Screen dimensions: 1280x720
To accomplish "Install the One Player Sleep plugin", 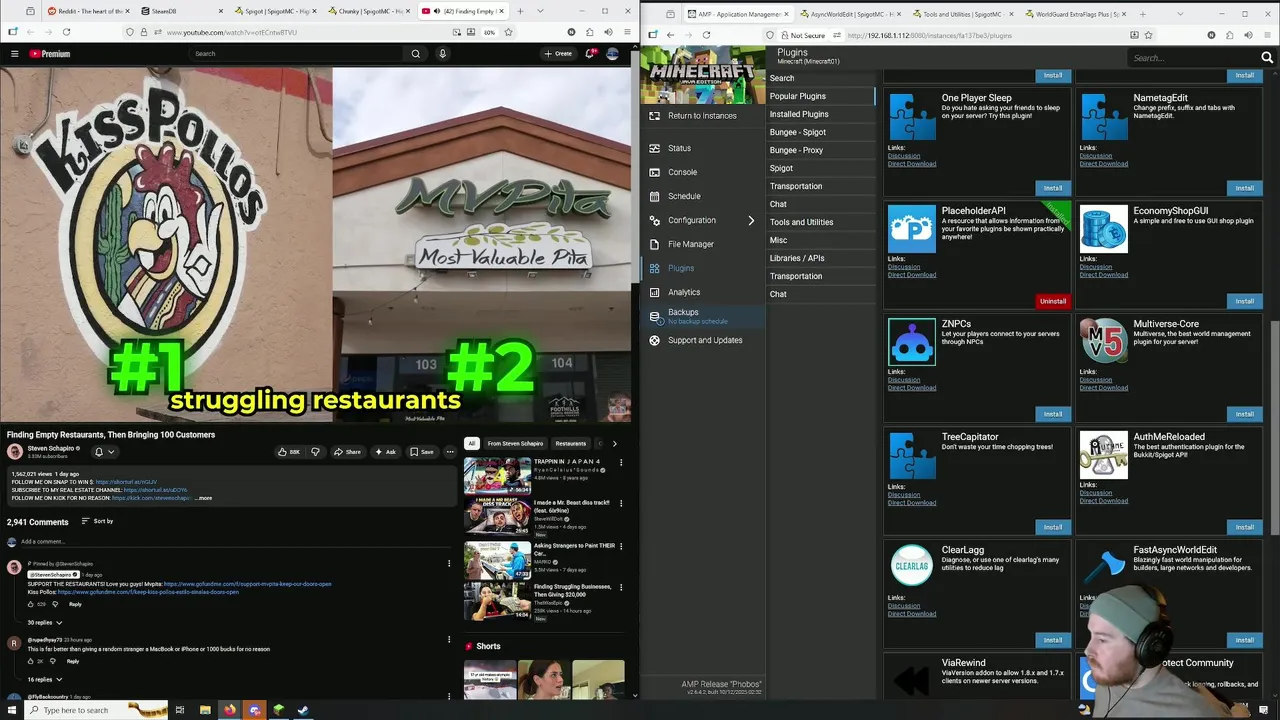I will (1053, 188).
